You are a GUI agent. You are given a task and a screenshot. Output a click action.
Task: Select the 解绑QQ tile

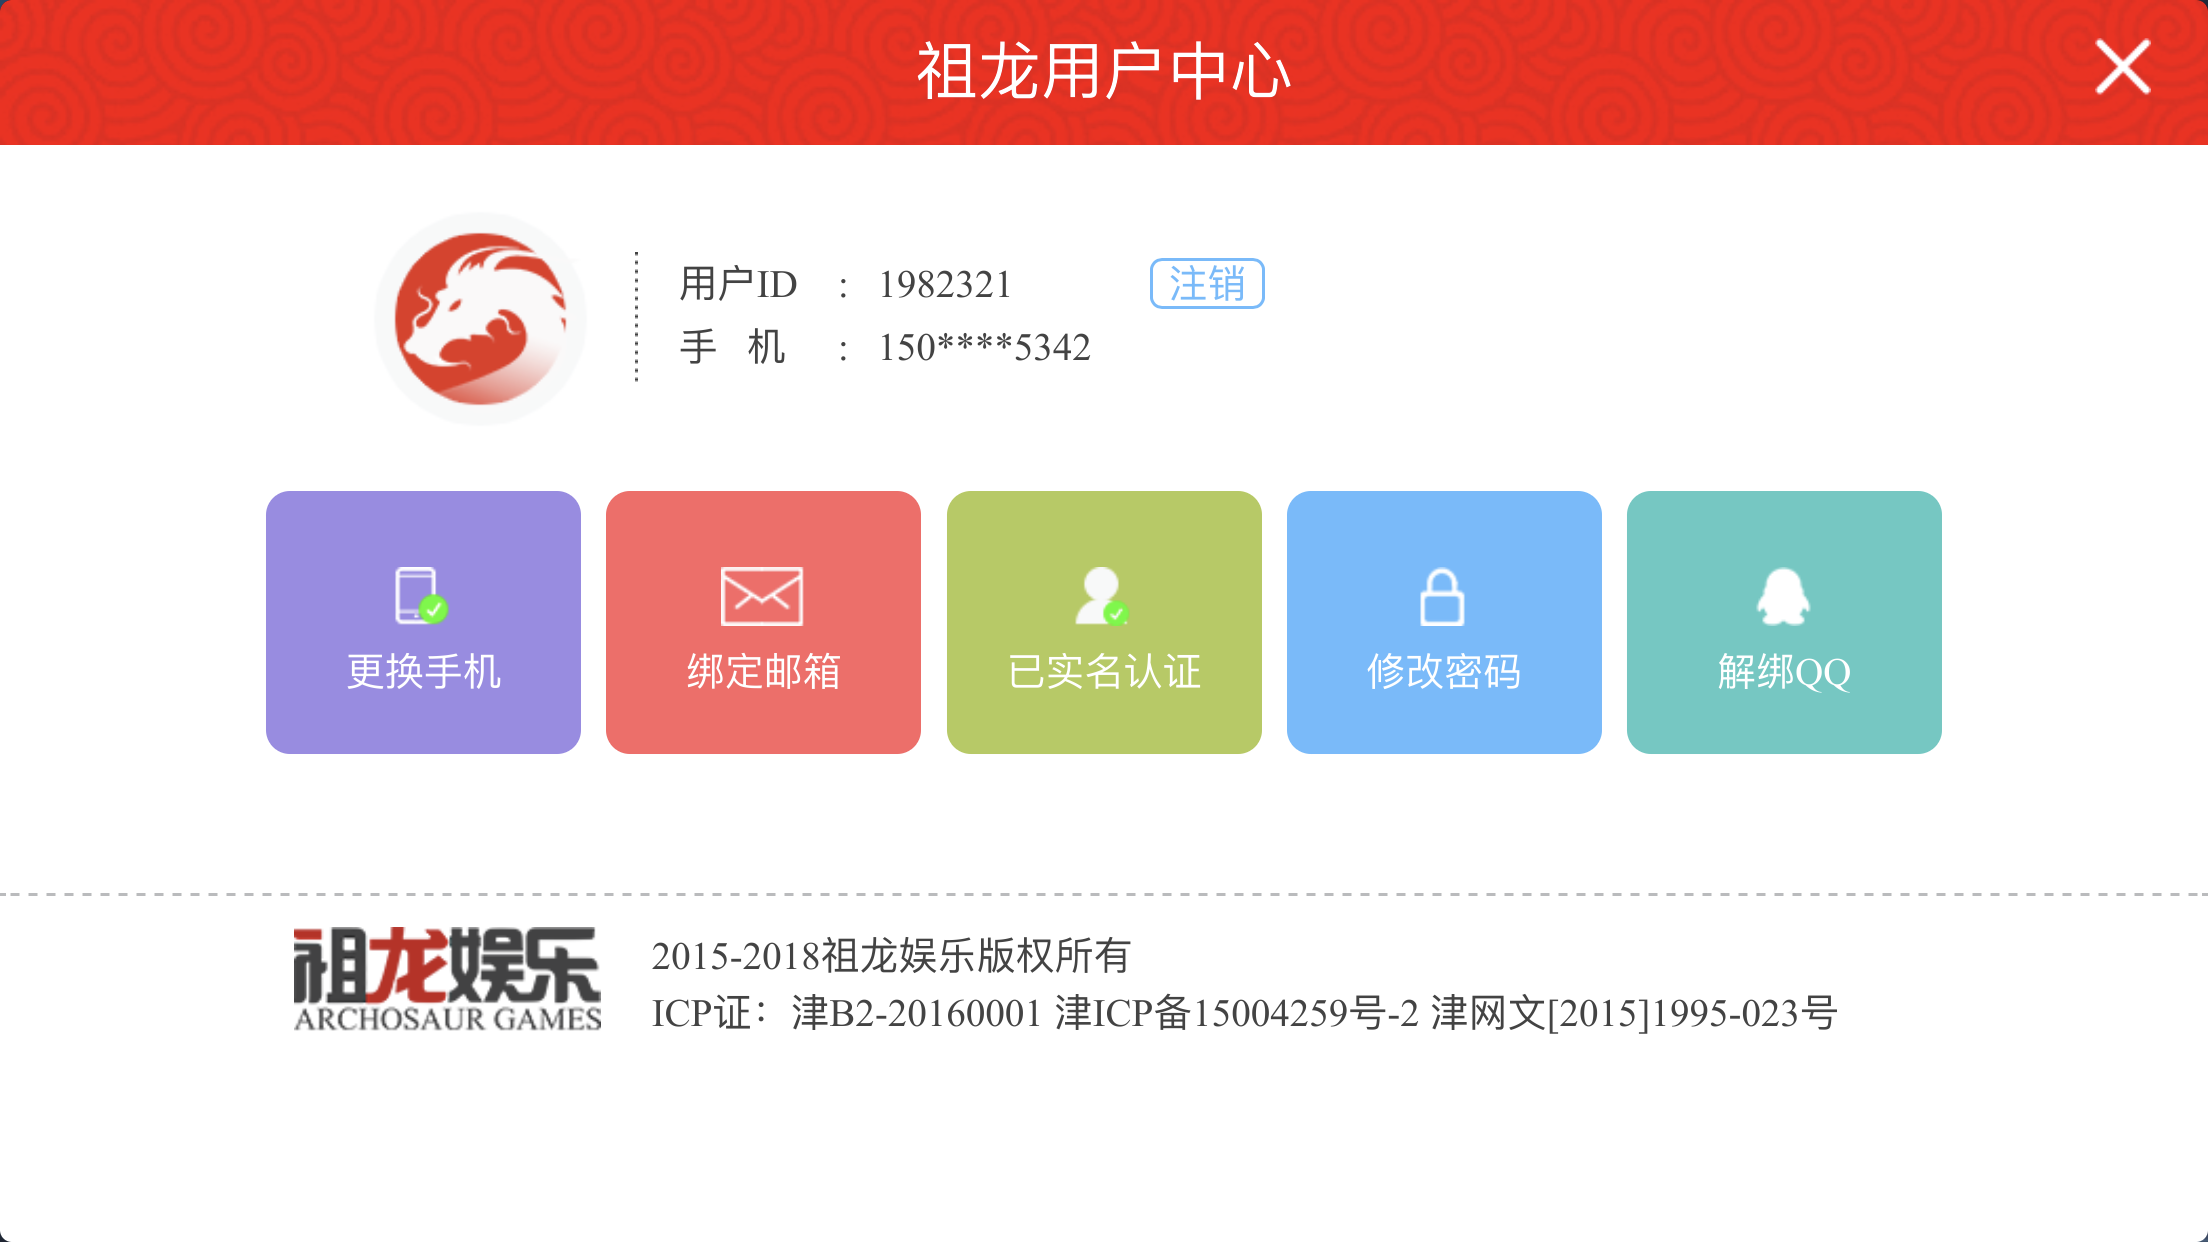tap(1784, 622)
